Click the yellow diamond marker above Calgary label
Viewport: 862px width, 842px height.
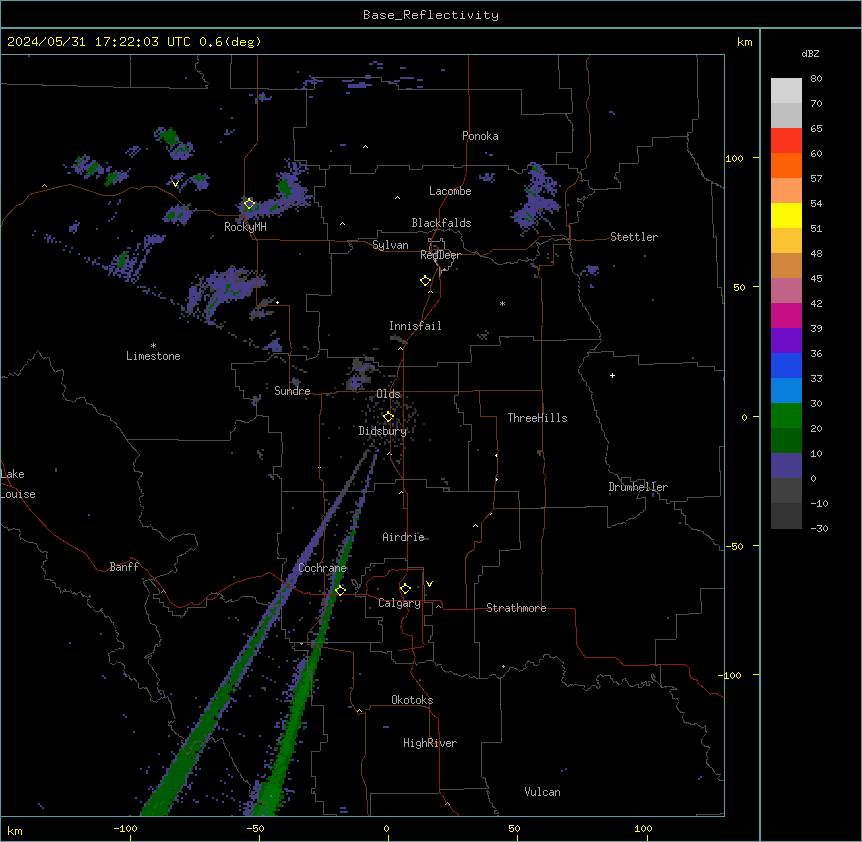click(405, 589)
